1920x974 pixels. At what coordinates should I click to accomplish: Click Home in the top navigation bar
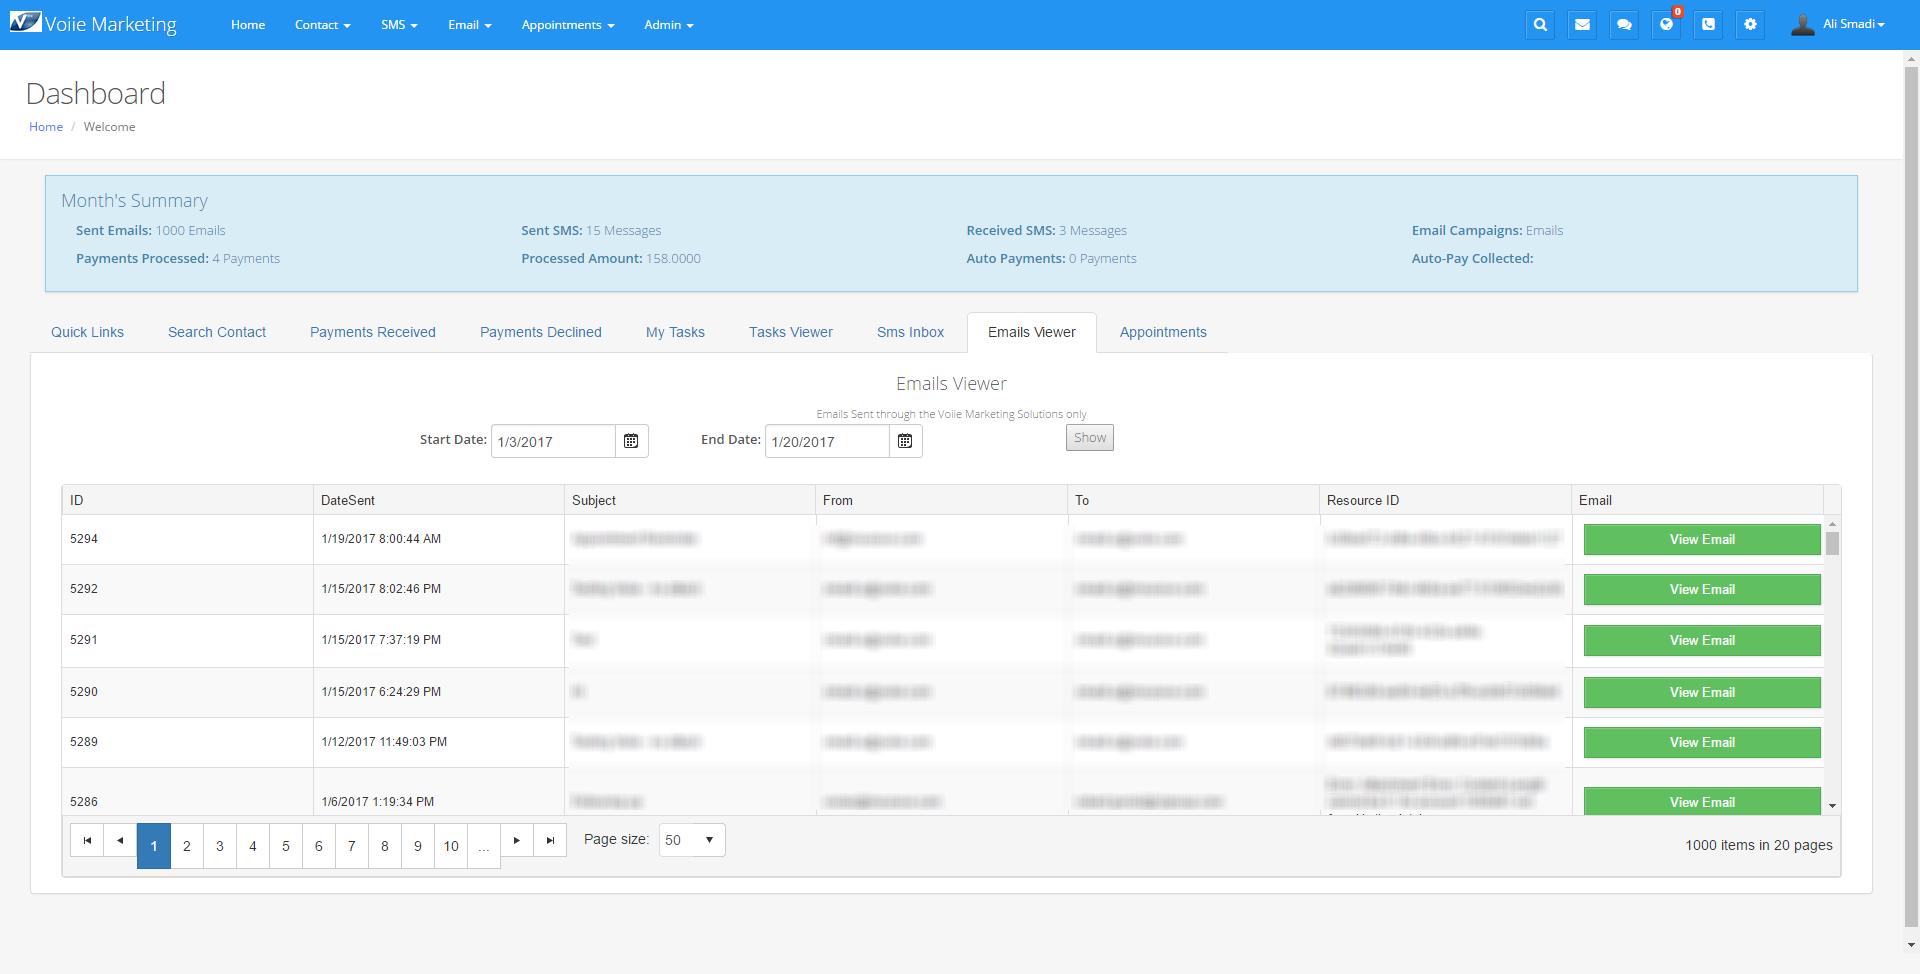[x=248, y=25]
